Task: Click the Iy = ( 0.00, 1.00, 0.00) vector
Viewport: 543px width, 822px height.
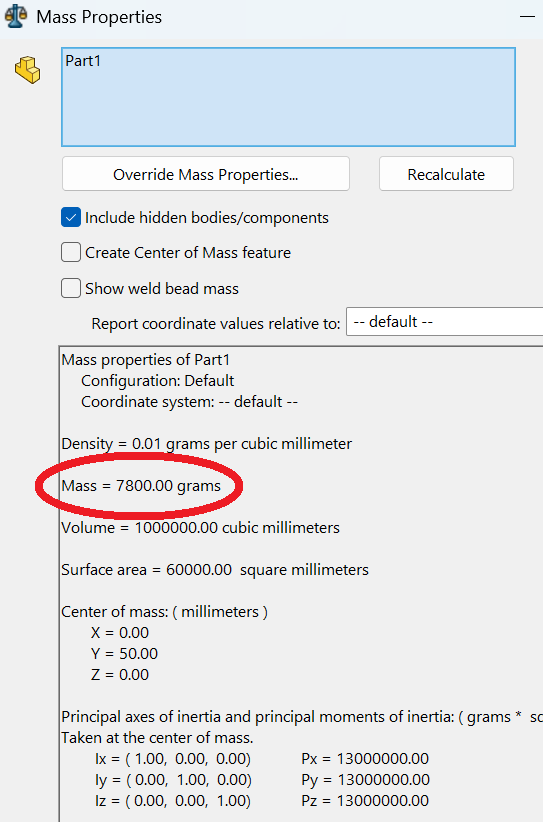Action: pos(173,780)
